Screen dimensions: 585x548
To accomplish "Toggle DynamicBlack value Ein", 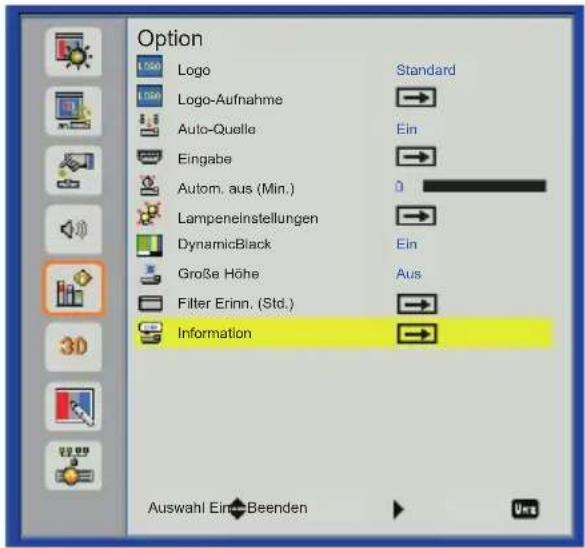I will click(406, 244).
